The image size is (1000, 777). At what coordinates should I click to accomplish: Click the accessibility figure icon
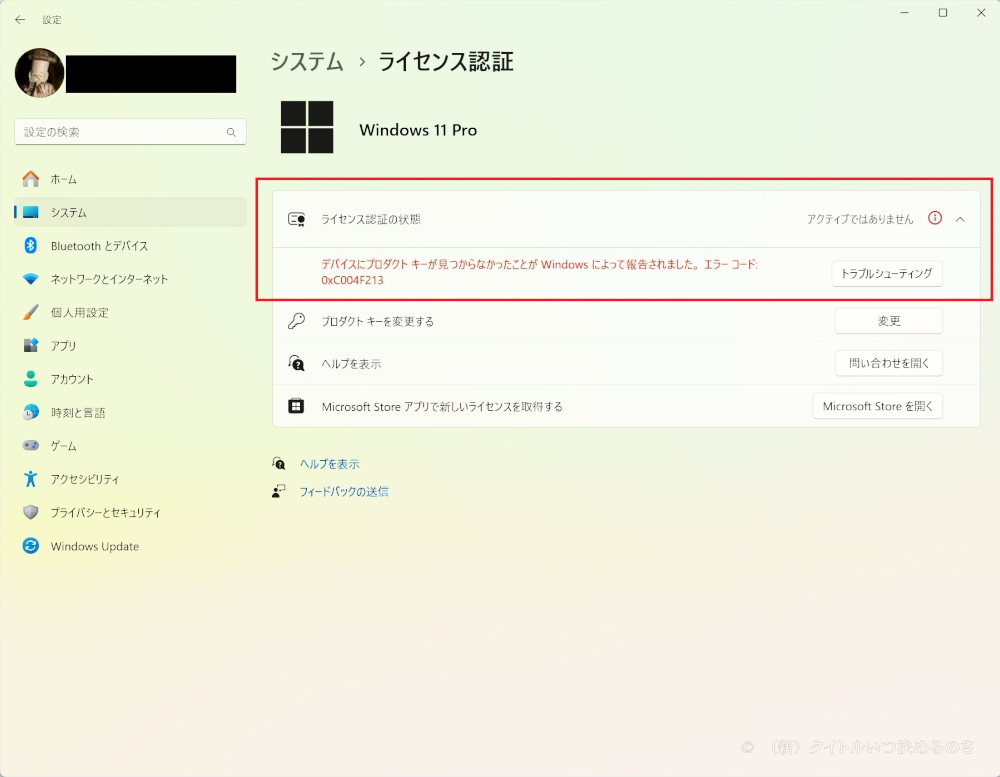coord(31,479)
